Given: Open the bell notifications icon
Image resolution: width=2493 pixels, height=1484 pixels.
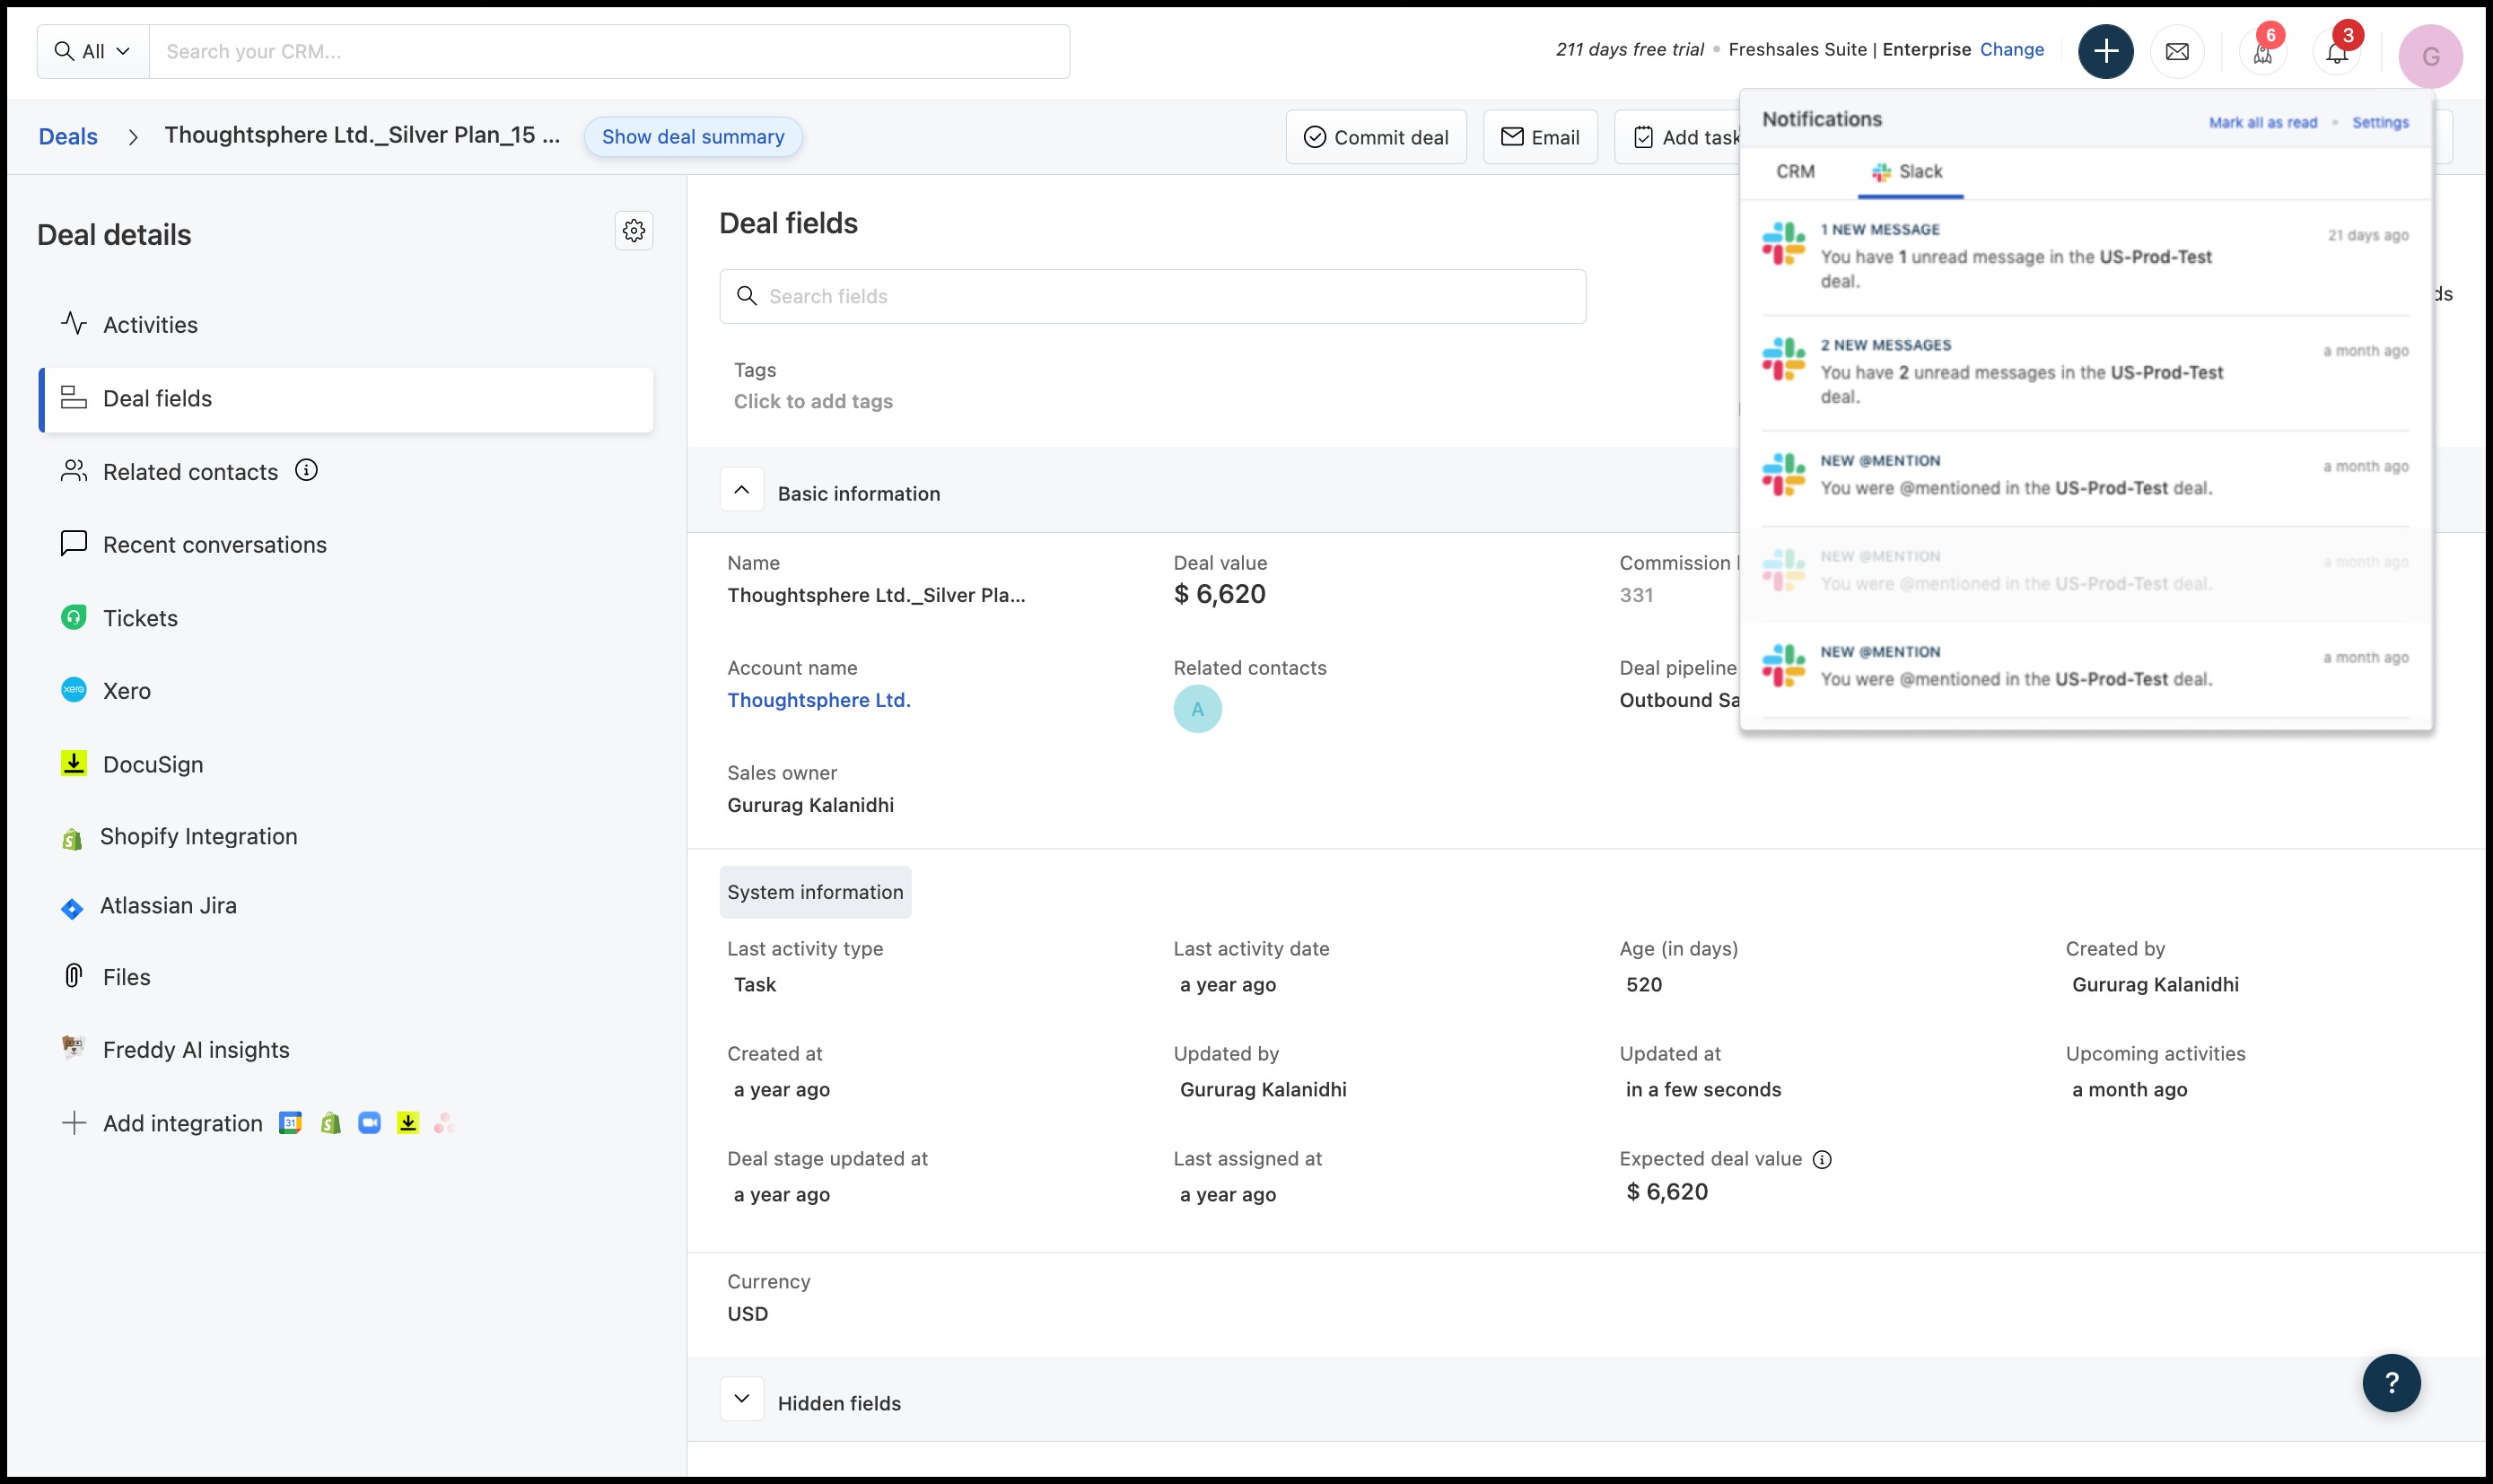Looking at the screenshot, I should tap(2336, 53).
